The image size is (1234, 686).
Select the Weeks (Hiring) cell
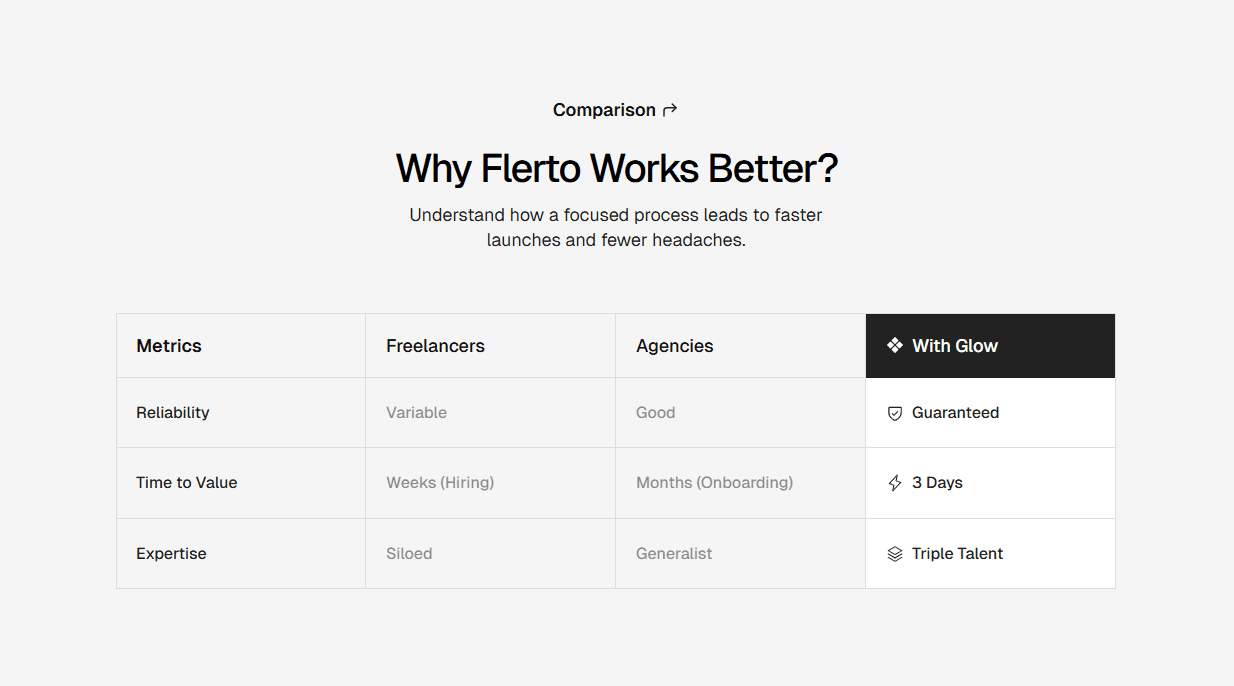tap(440, 482)
